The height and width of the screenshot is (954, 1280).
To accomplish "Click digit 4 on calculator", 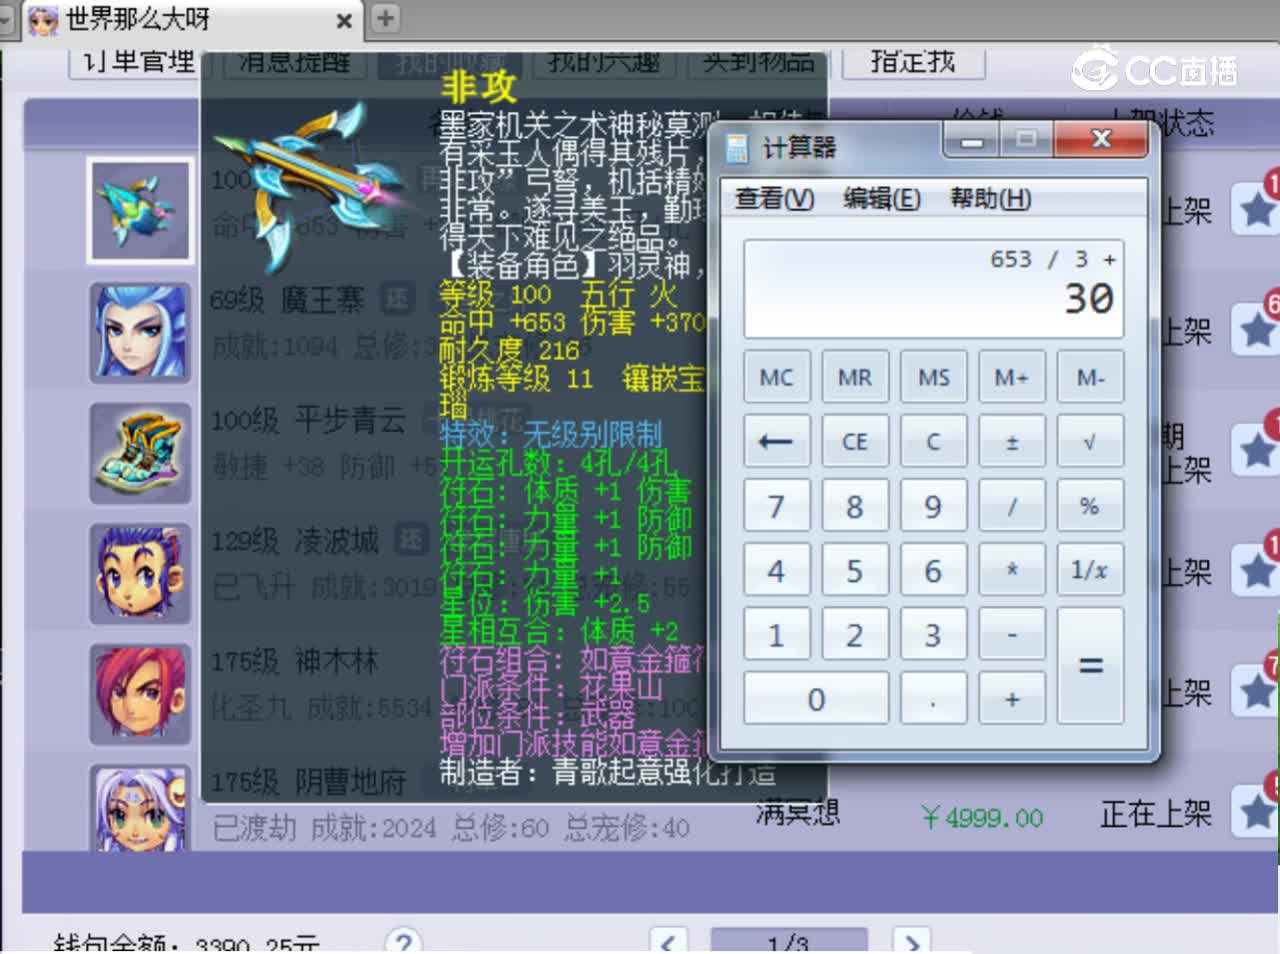I will [x=776, y=570].
